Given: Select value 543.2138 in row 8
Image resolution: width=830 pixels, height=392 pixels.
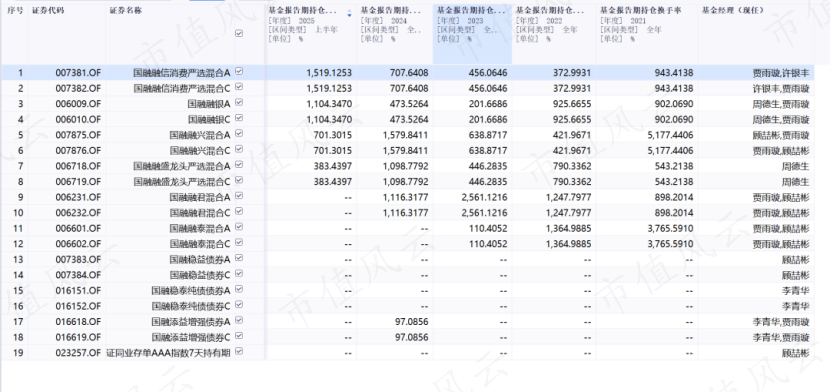Looking at the screenshot, I should pyautogui.click(x=673, y=181).
